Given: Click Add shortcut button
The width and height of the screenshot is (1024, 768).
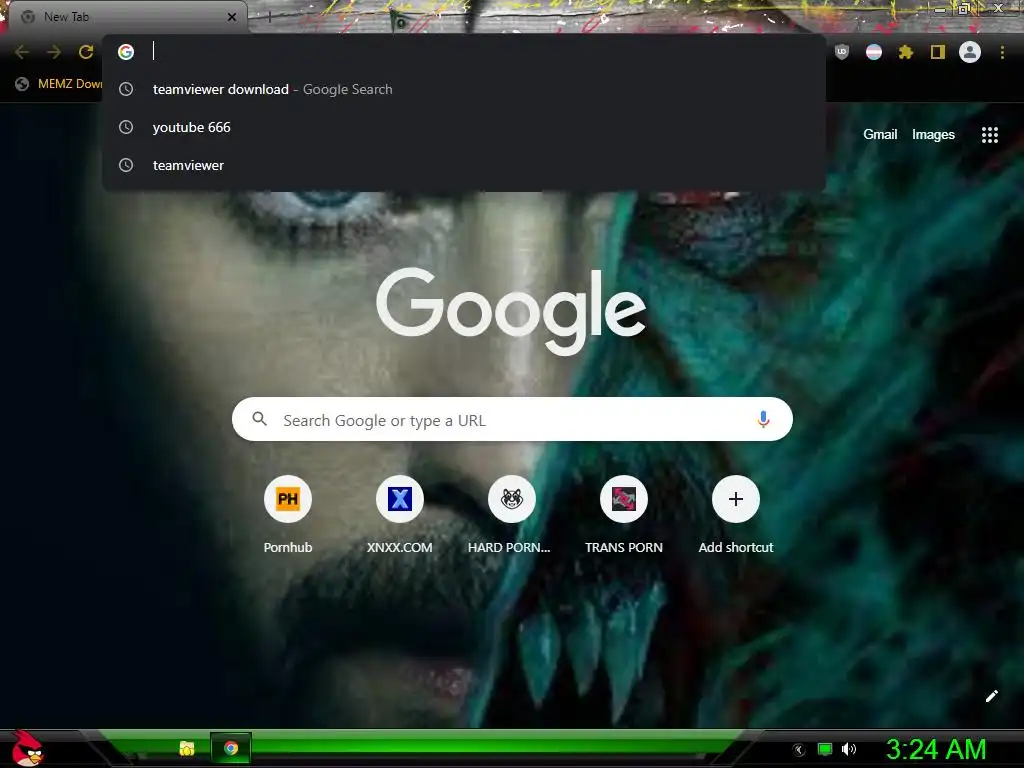Looking at the screenshot, I should (736, 515).
